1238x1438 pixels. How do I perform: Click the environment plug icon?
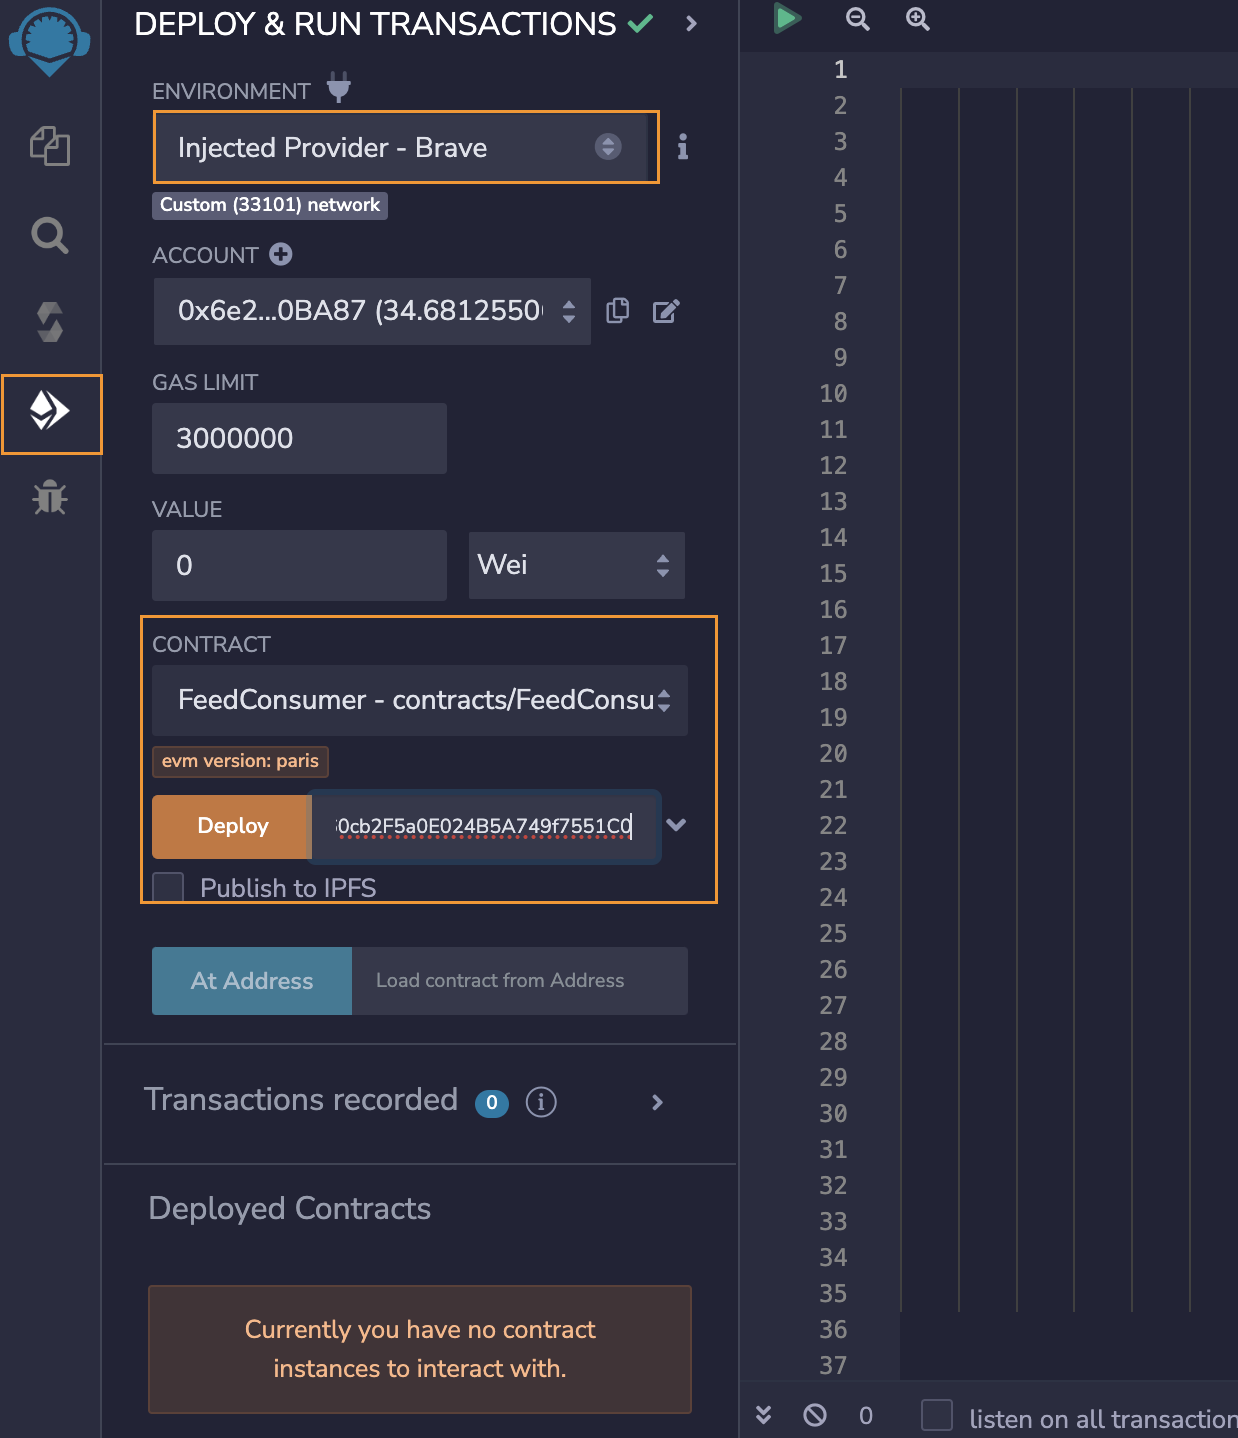coord(339,88)
